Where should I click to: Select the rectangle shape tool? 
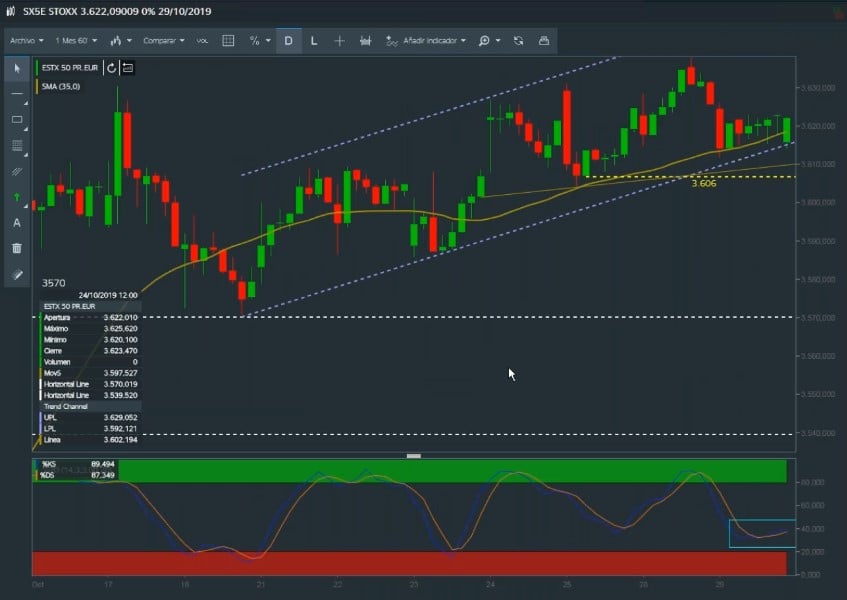point(17,120)
